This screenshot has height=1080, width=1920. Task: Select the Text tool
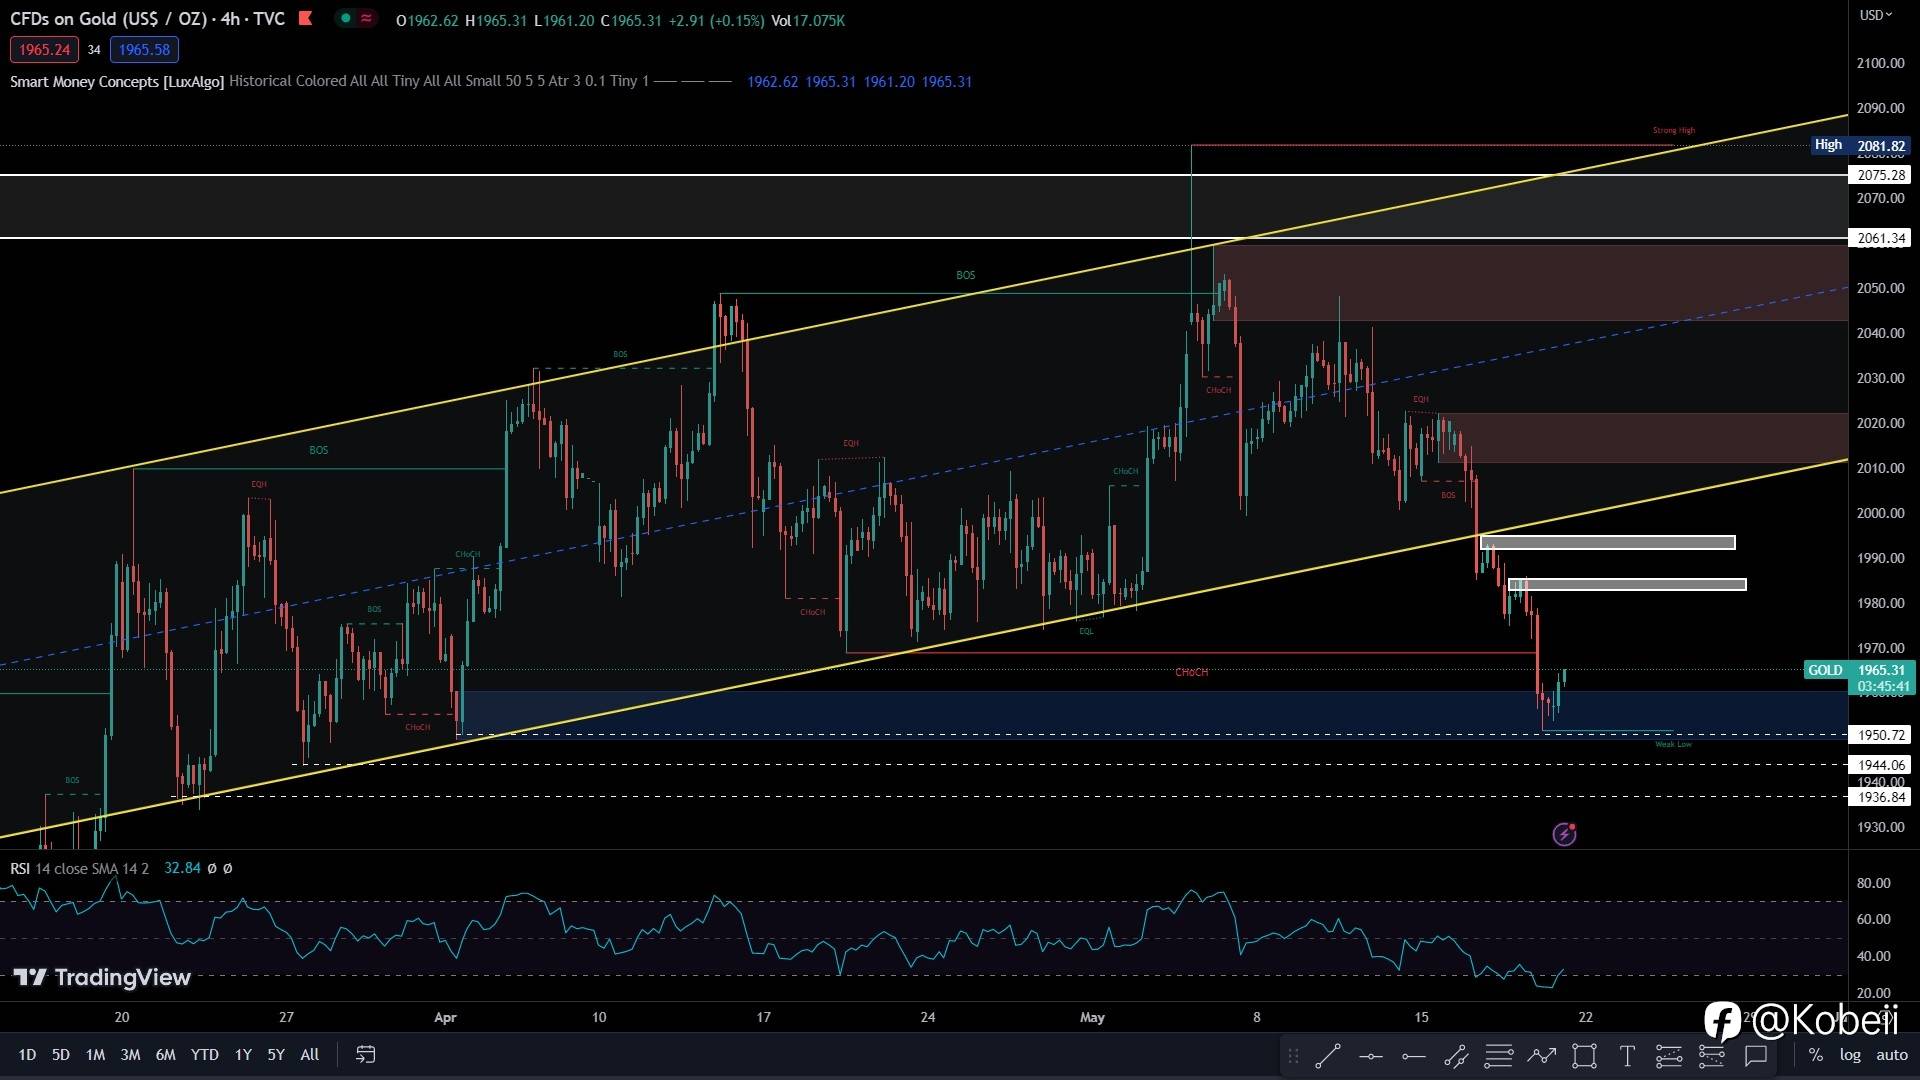1627,1055
